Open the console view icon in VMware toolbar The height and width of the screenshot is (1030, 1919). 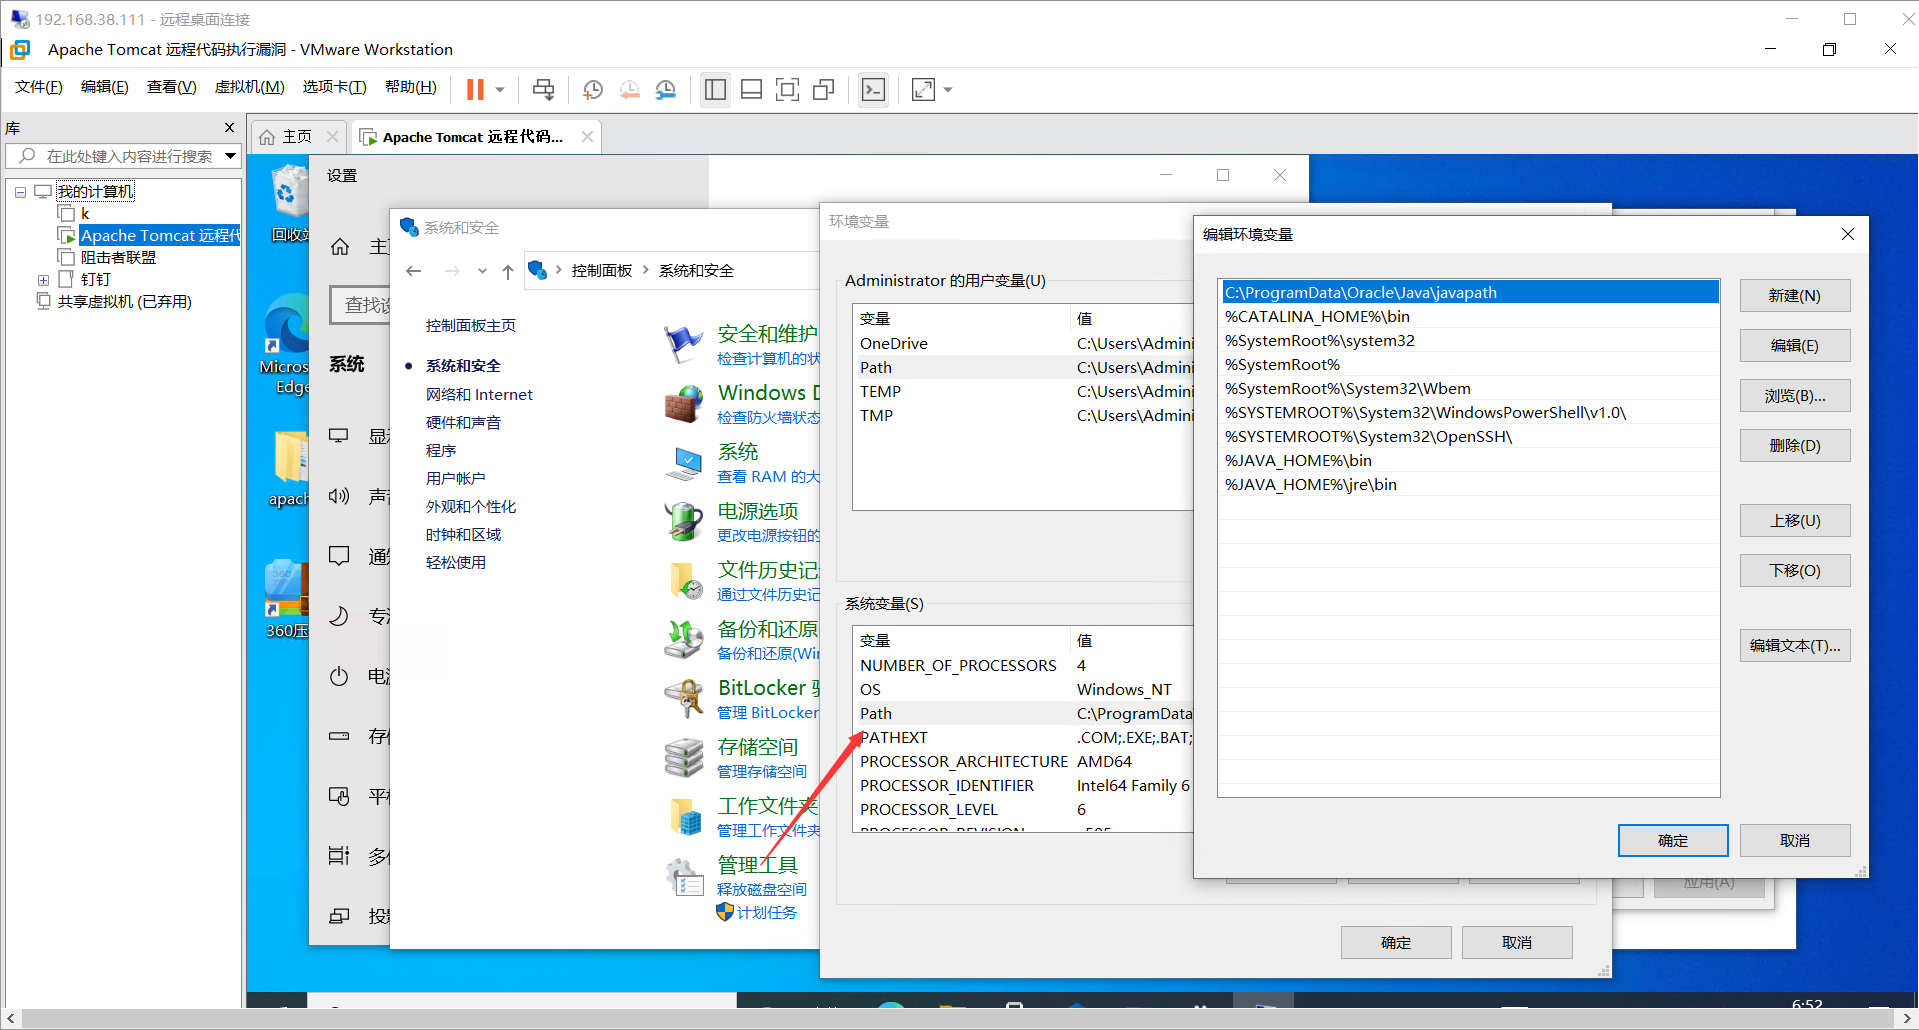(873, 90)
